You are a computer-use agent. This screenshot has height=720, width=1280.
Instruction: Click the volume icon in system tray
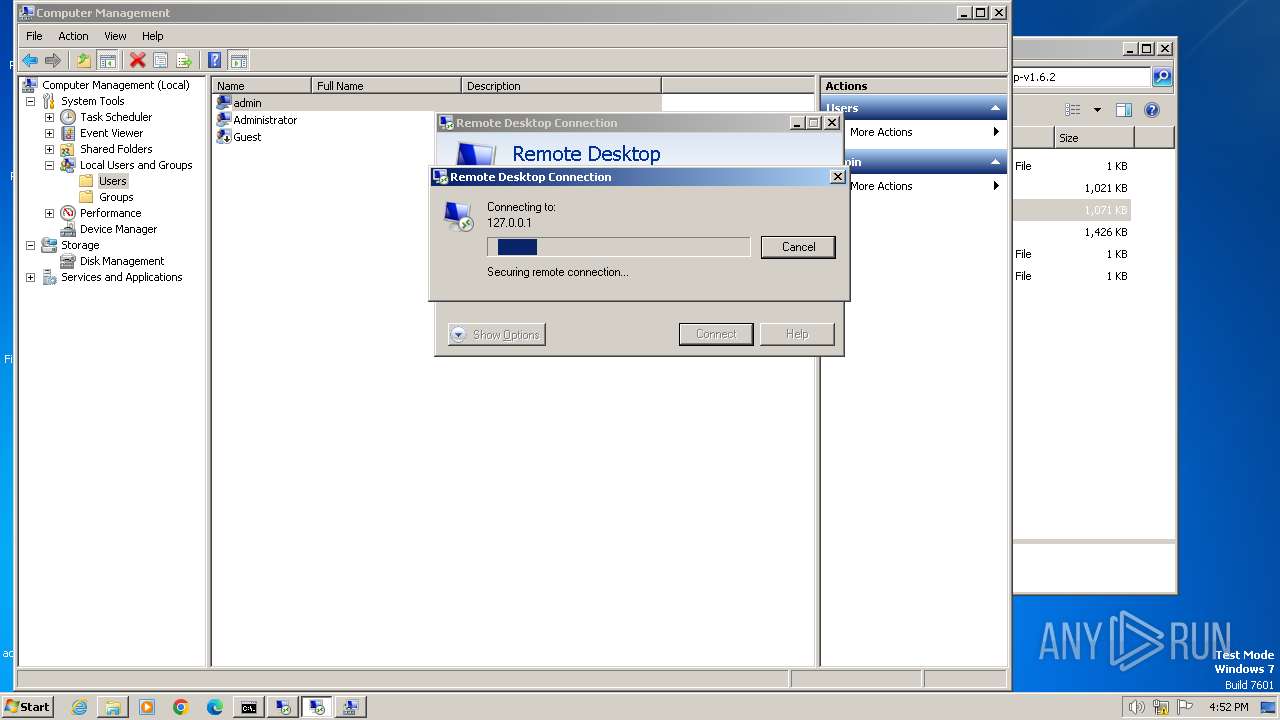[x=1136, y=707]
